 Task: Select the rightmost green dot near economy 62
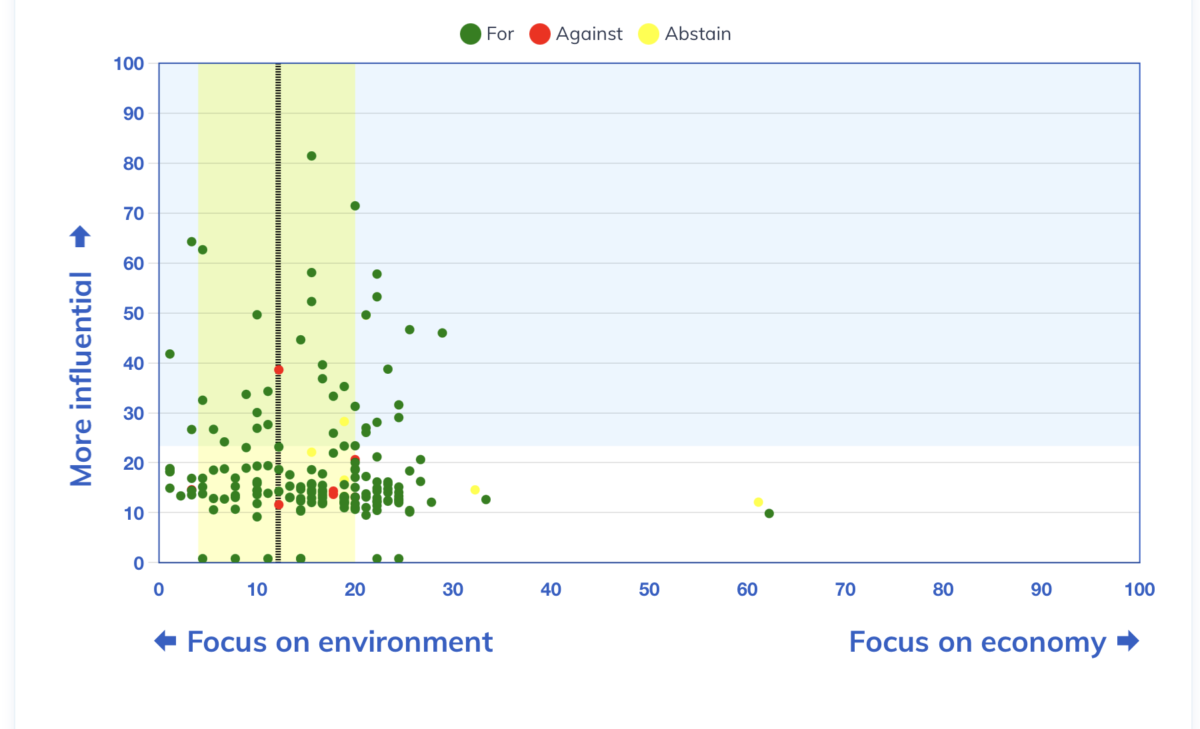coord(769,513)
